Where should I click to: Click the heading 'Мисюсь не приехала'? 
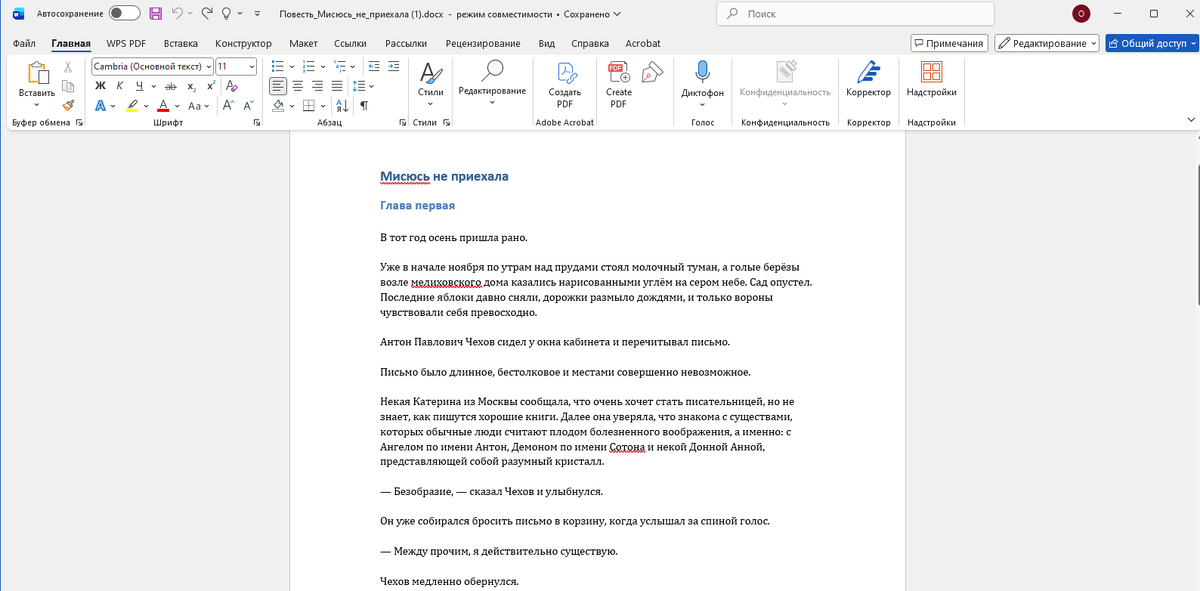point(444,176)
